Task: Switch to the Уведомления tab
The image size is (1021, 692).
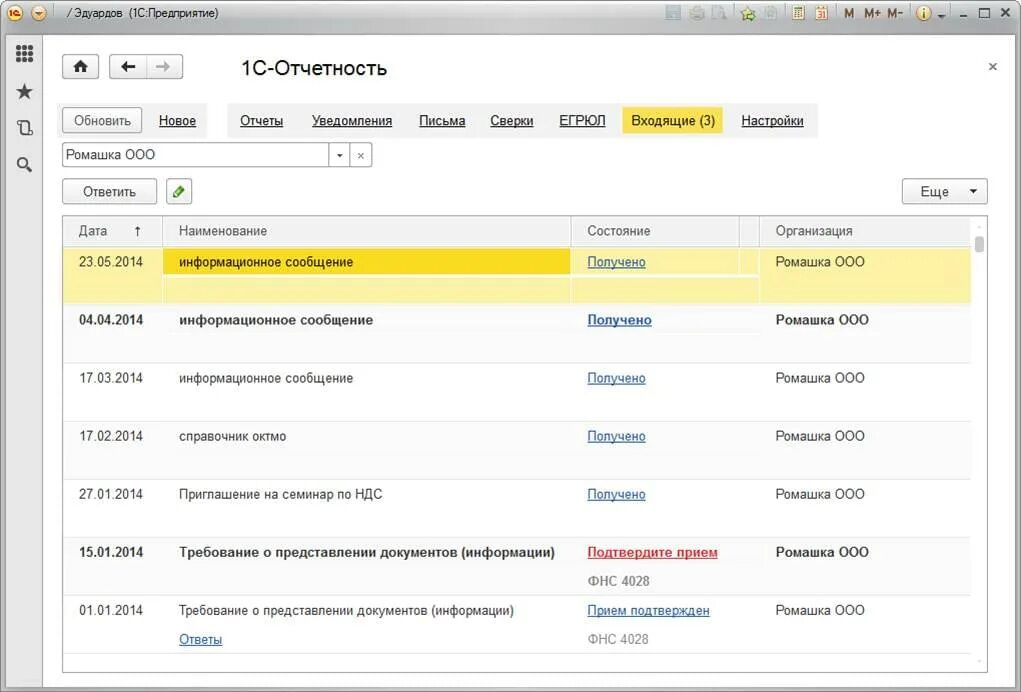Action: click(x=352, y=120)
